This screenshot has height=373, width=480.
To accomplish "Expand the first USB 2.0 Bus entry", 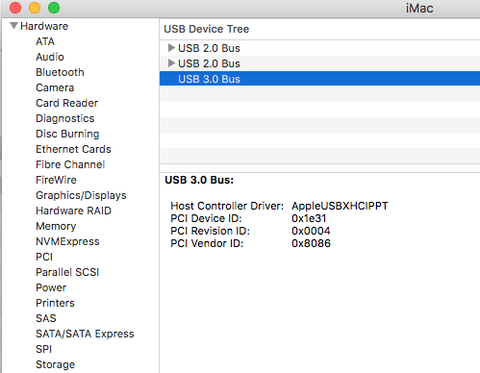I will [171, 48].
